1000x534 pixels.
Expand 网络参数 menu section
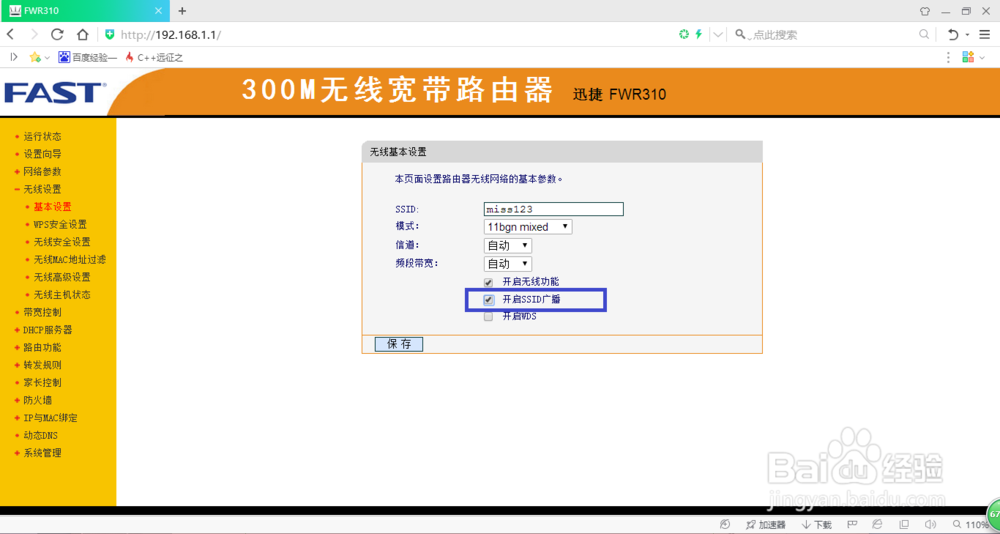coord(42,172)
